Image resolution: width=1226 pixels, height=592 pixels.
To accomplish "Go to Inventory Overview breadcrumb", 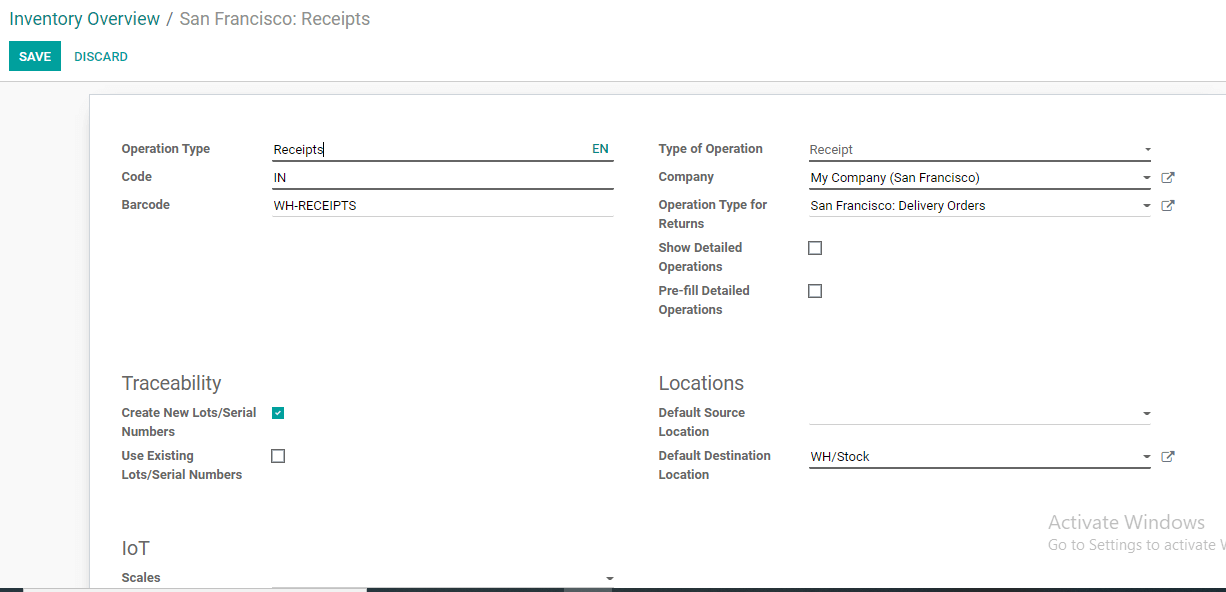I will click(85, 19).
